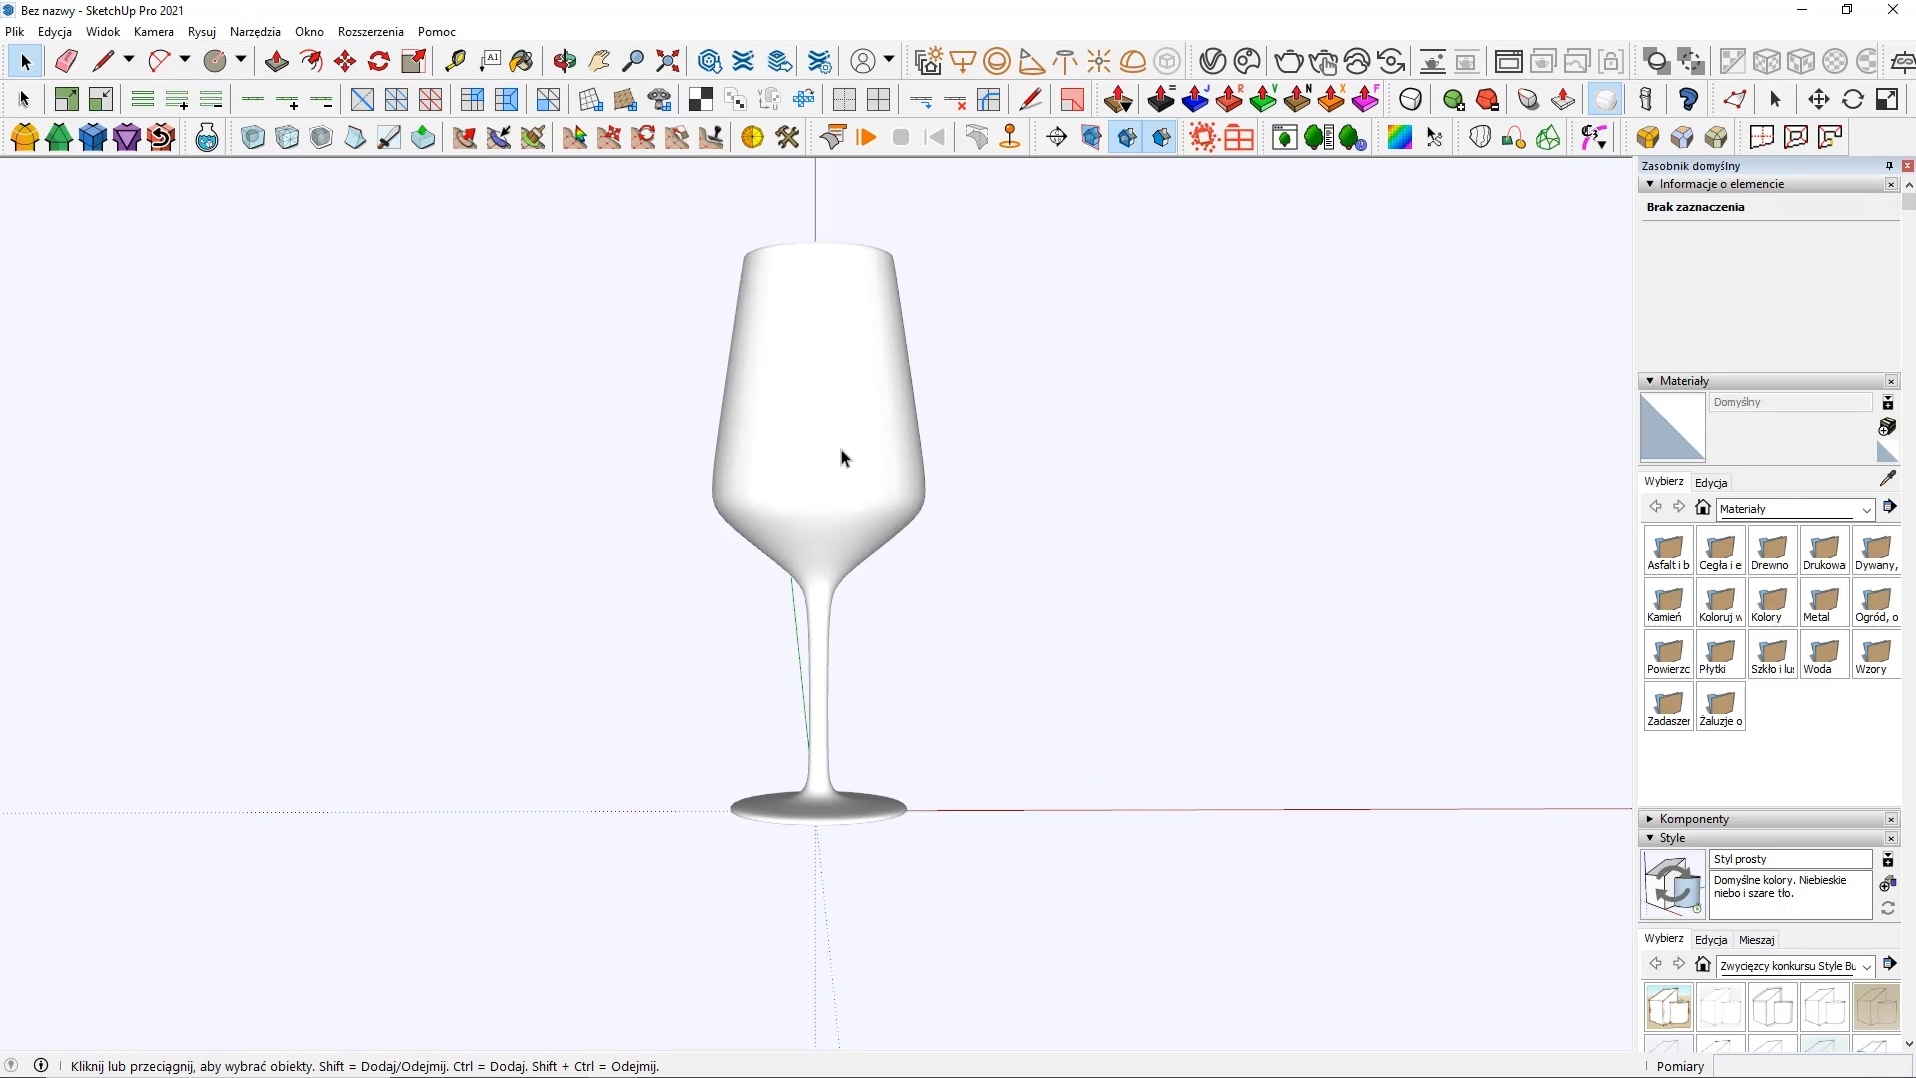
Task: Activate the Push/Pull tool
Action: tap(277, 62)
